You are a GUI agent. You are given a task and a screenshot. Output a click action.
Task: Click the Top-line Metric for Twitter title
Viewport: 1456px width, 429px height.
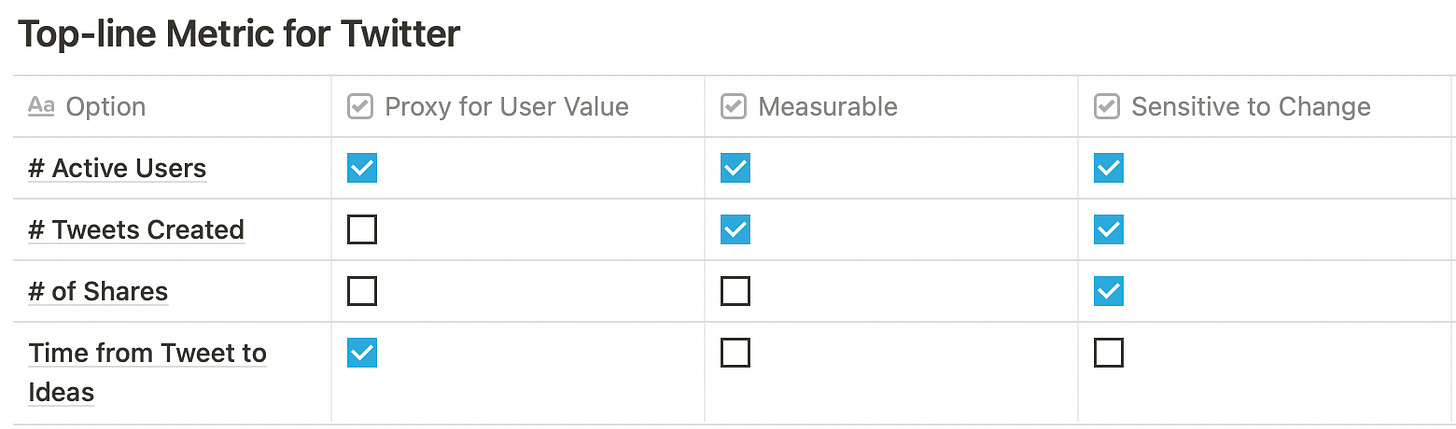pyautogui.click(x=239, y=34)
